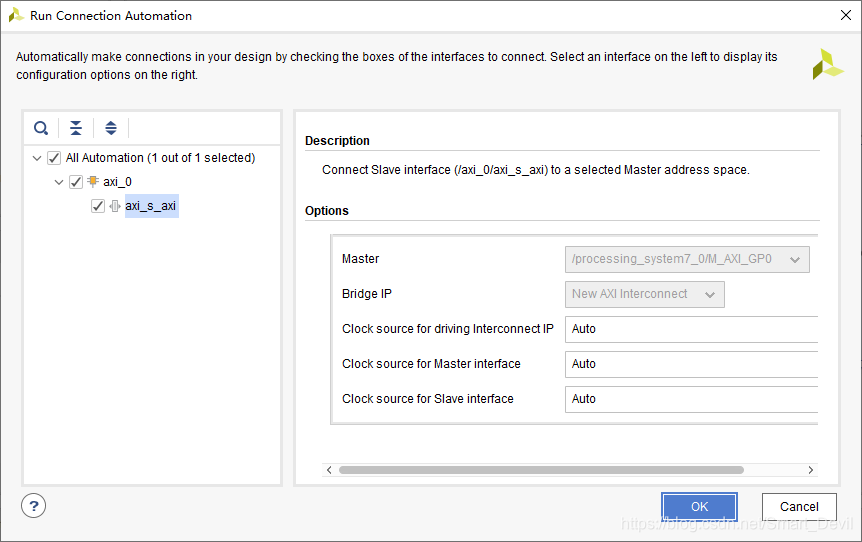Click the axi_0 IP block icon
Viewport: 862px width, 542px height.
click(93, 182)
